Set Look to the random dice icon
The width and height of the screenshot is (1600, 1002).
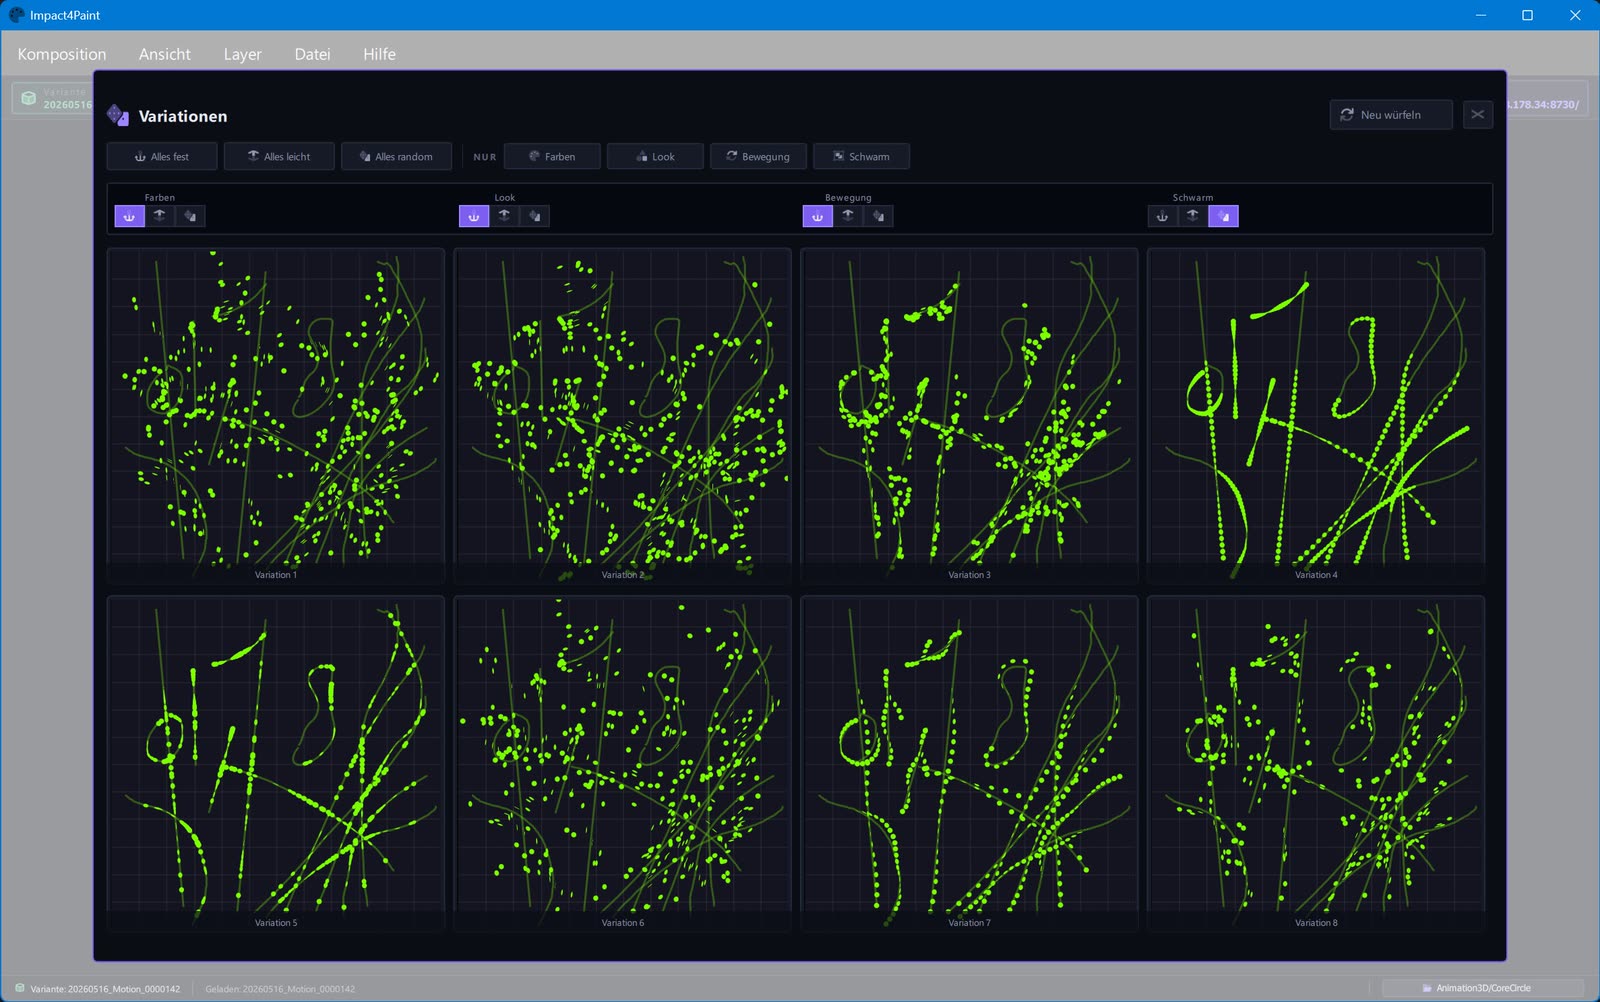534,216
